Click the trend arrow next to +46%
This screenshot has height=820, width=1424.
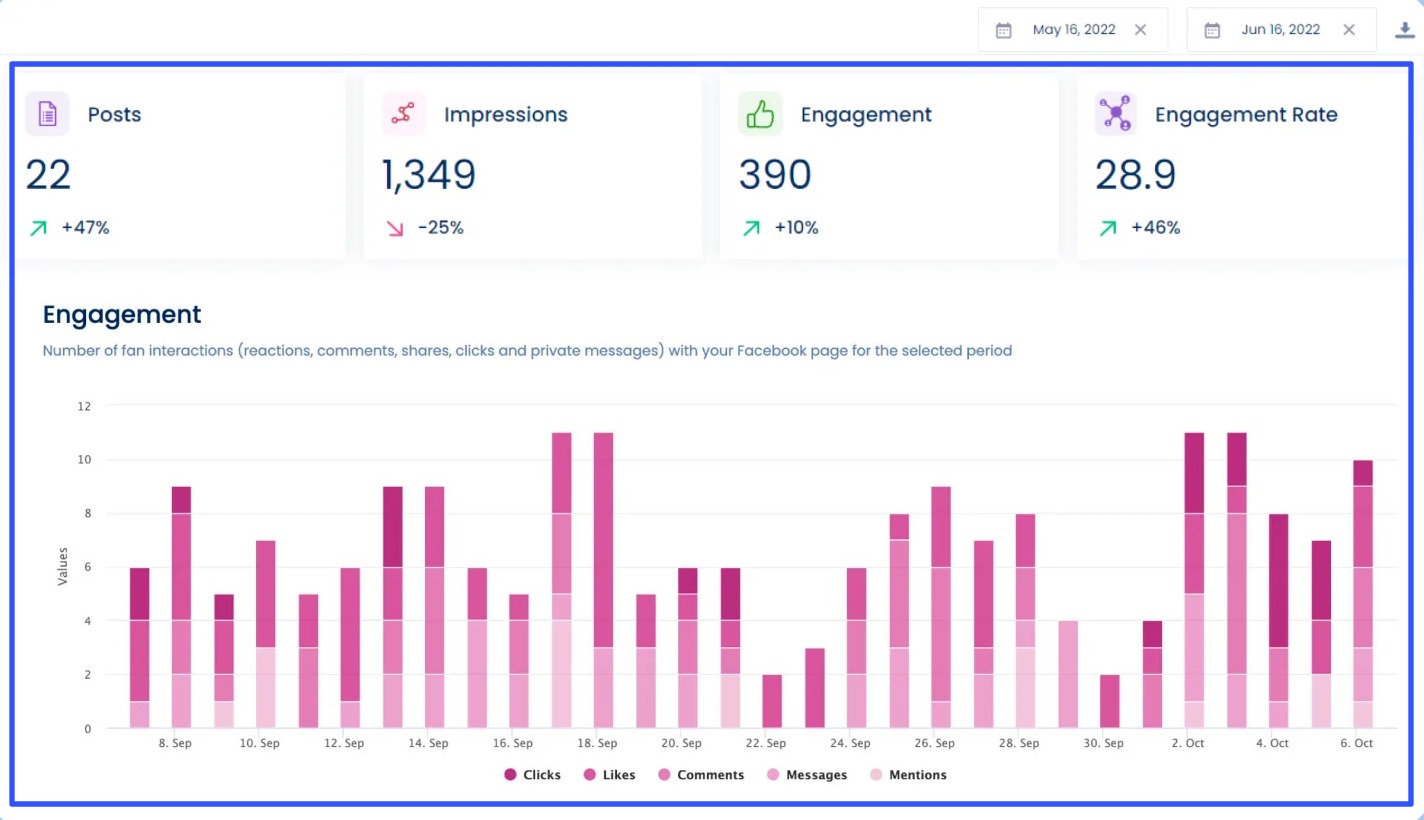click(x=1106, y=227)
